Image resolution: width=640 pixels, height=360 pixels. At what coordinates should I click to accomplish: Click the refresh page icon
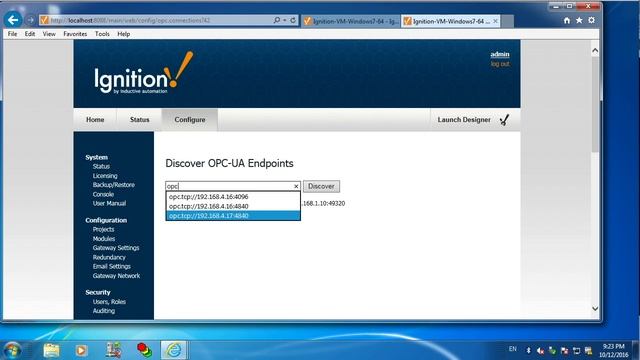pos(293,20)
